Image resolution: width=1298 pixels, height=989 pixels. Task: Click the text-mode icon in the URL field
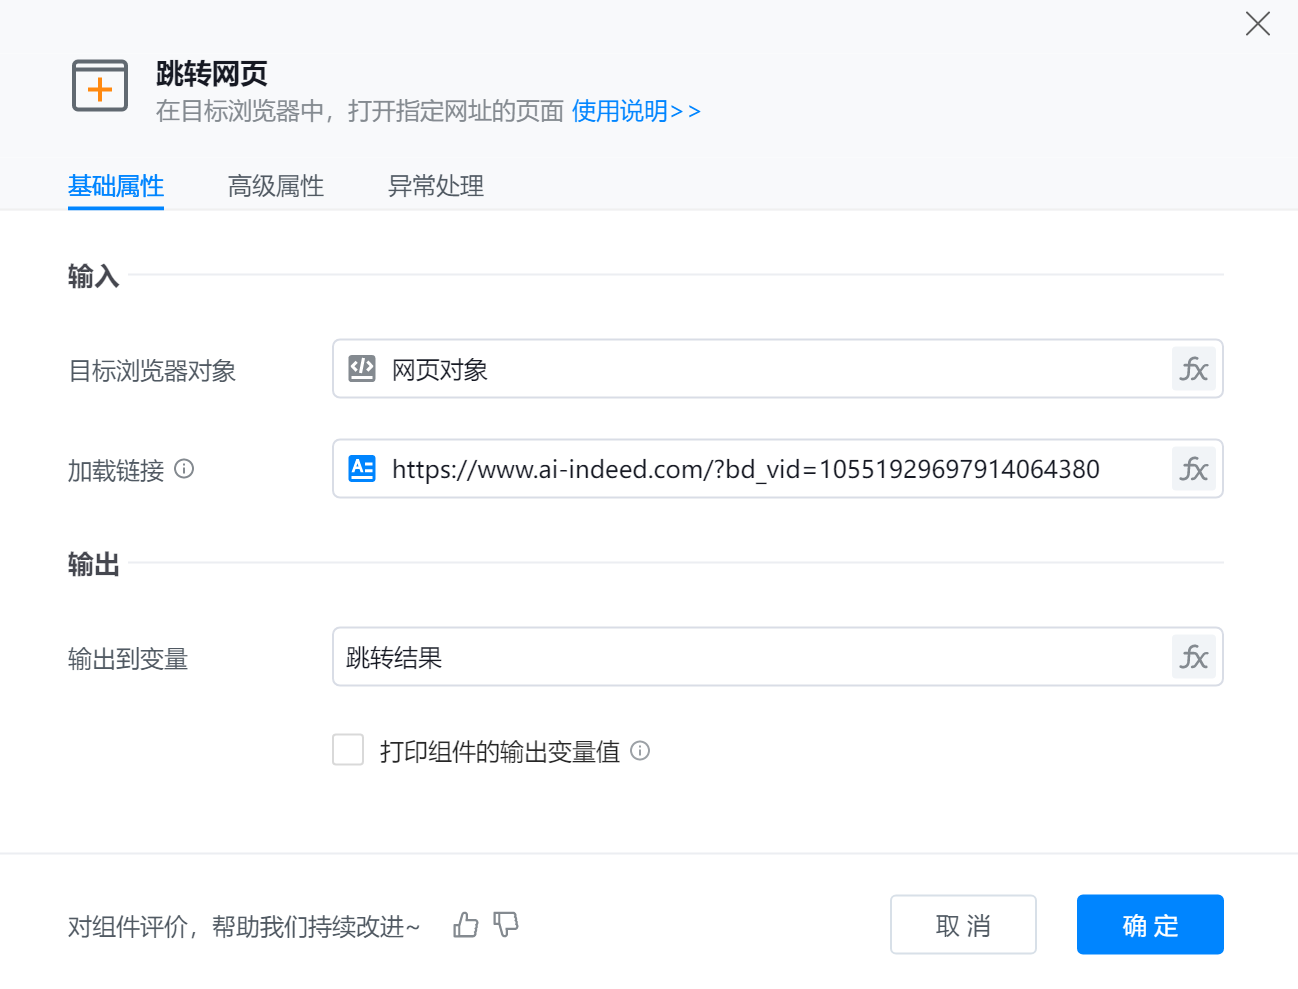(362, 468)
